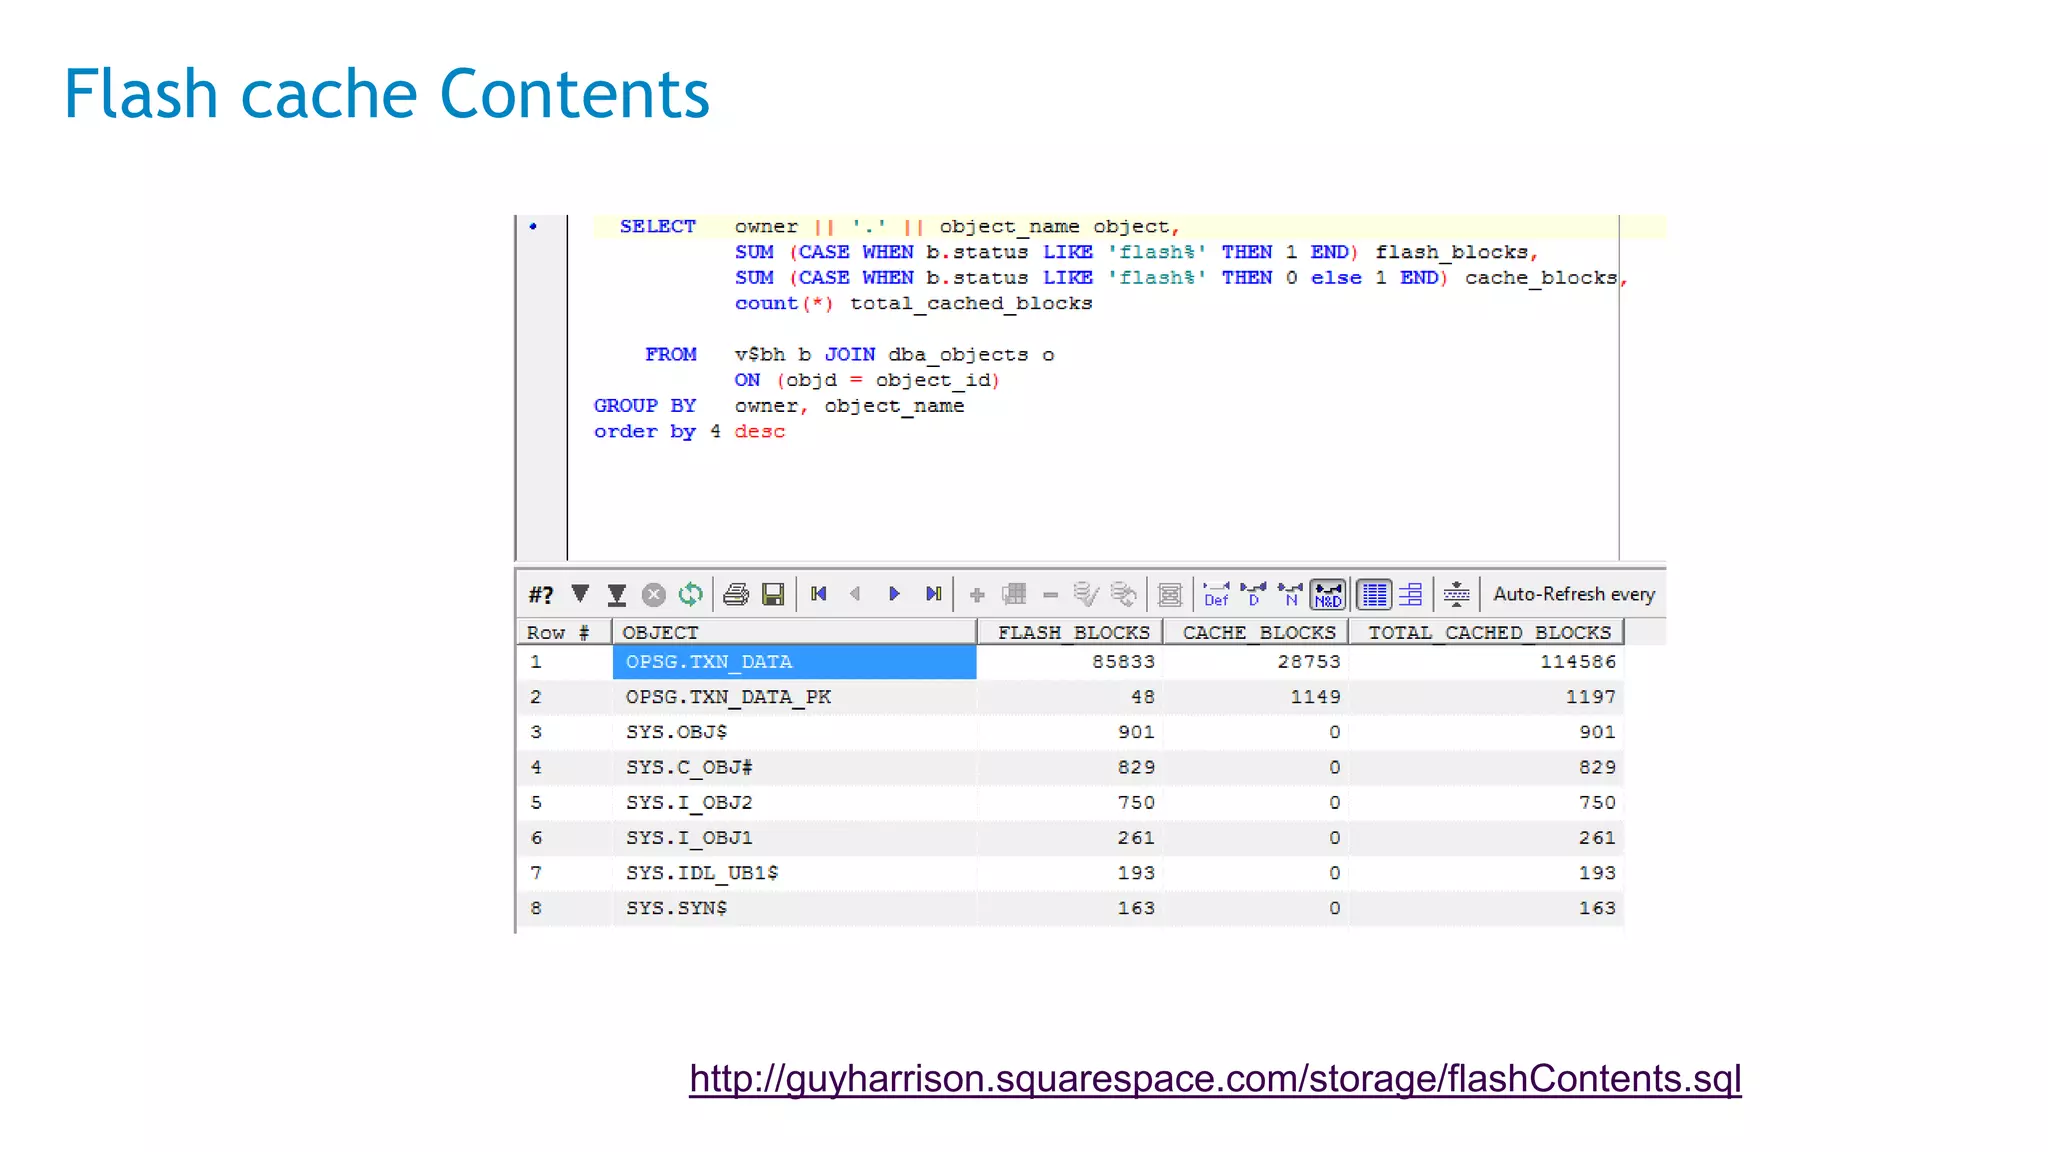
Task: Click 'Auto-Refresh every' label
Action: [x=1574, y=594]
